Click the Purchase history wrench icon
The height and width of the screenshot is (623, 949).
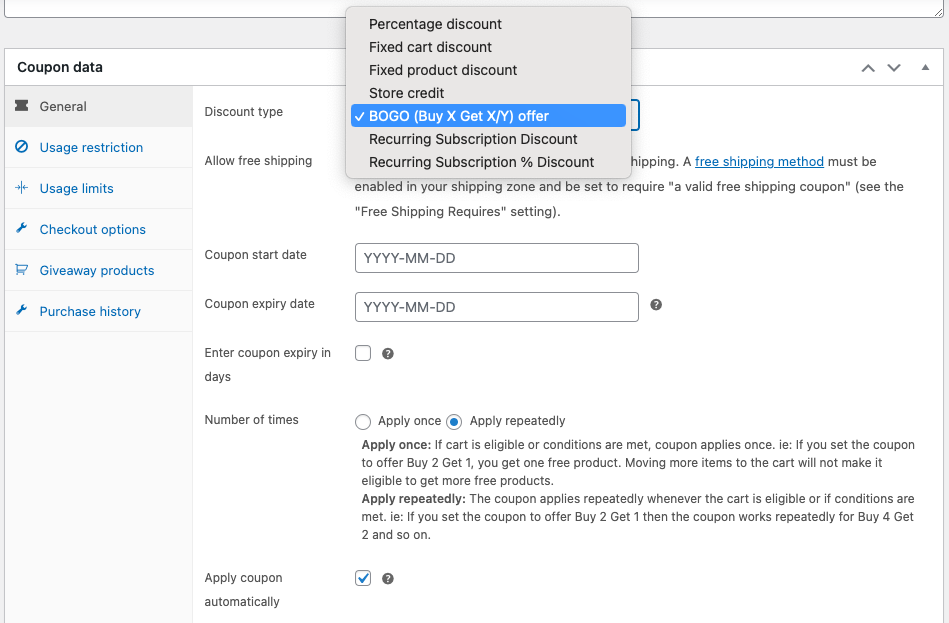(x=22, y=310)
